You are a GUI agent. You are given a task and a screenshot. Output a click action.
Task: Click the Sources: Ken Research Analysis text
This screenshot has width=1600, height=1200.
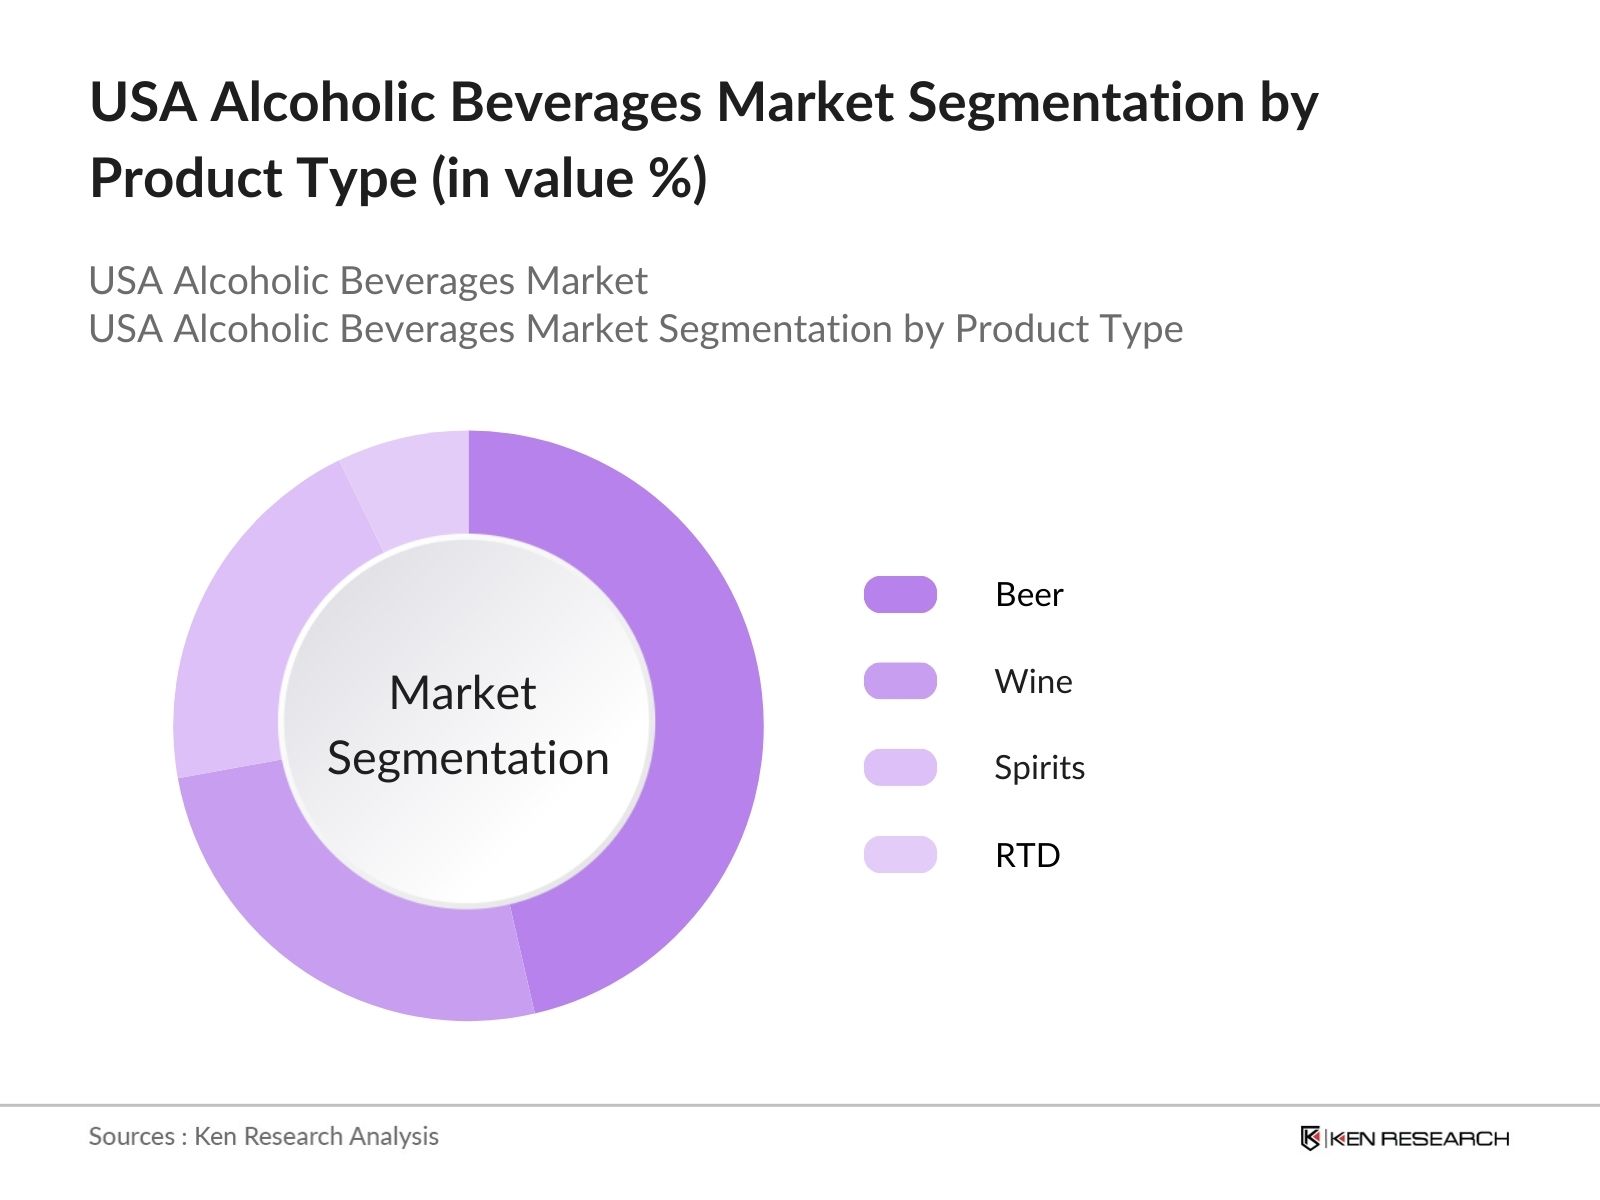pyautogui.click(x=263, y=1136)
